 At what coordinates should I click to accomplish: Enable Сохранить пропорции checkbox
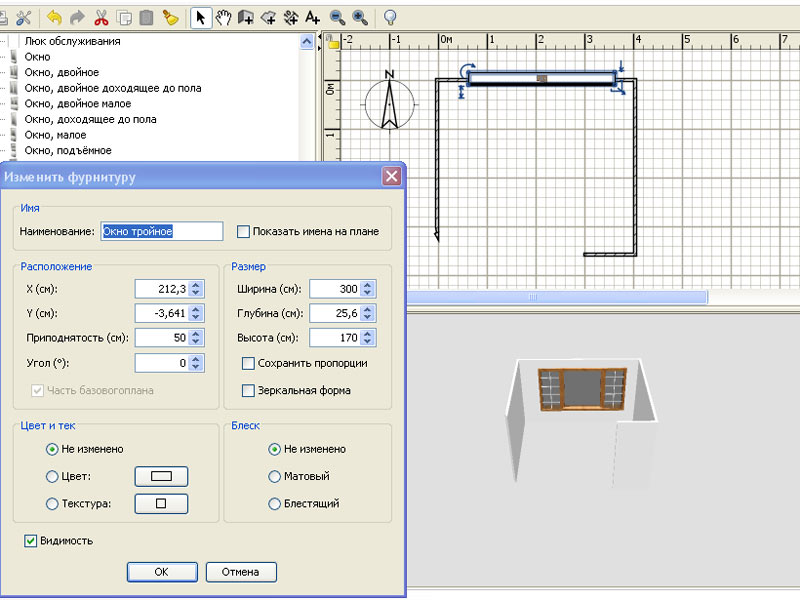(248, 363)
